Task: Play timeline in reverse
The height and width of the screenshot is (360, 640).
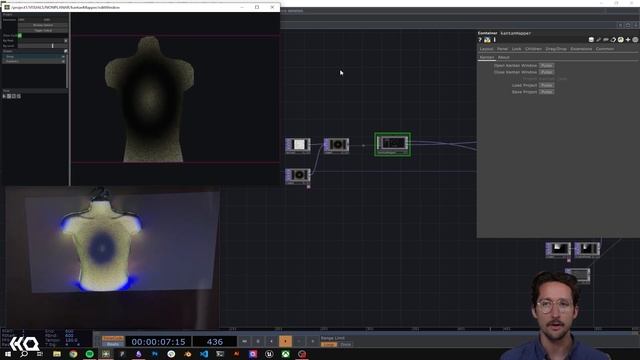Action: click(x=271, y=341)
